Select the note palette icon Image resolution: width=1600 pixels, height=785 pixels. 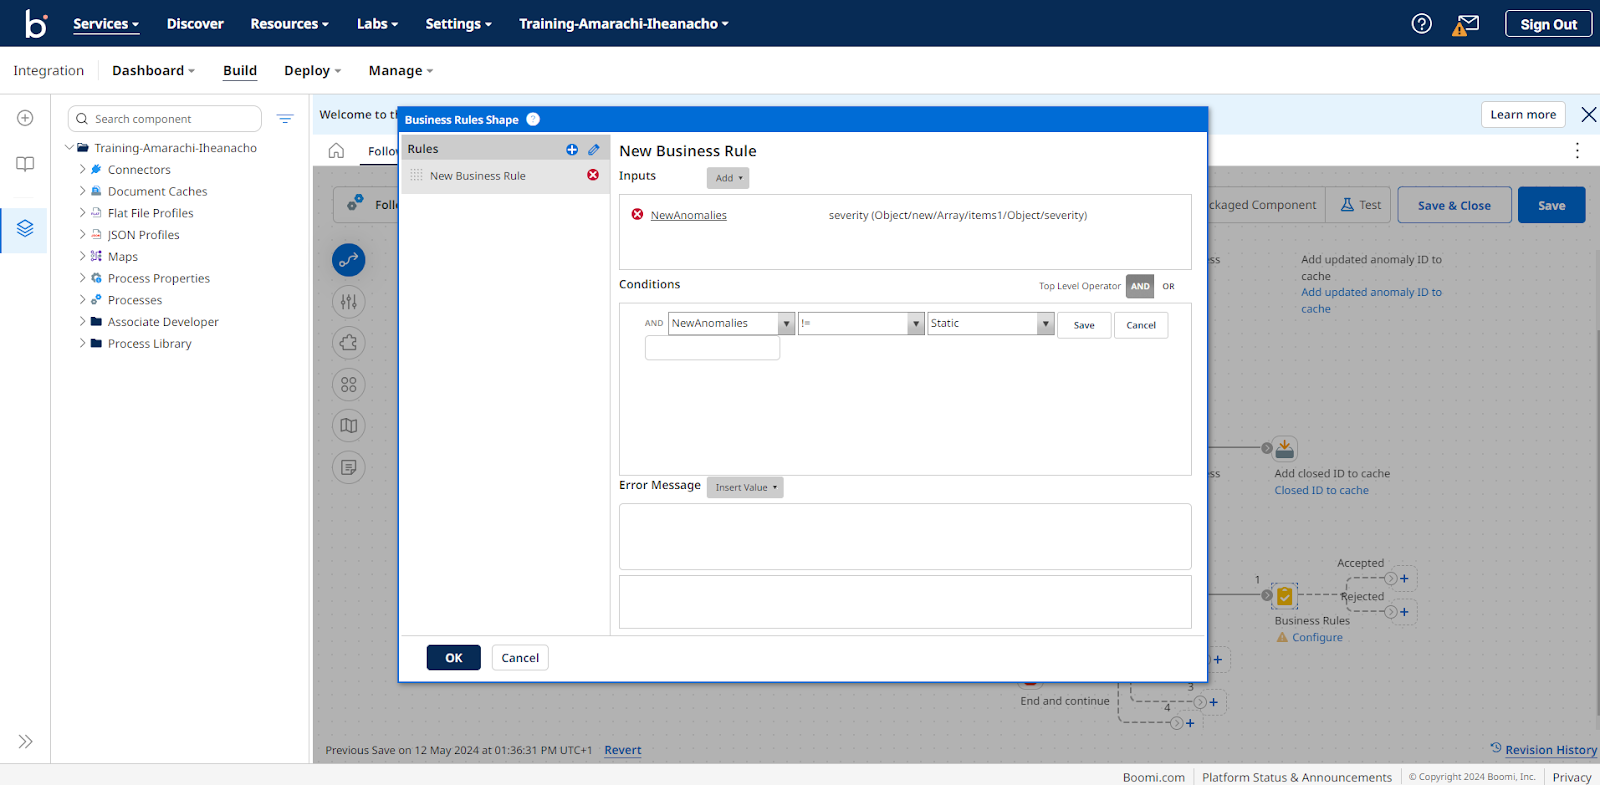[x=348, y=467]
